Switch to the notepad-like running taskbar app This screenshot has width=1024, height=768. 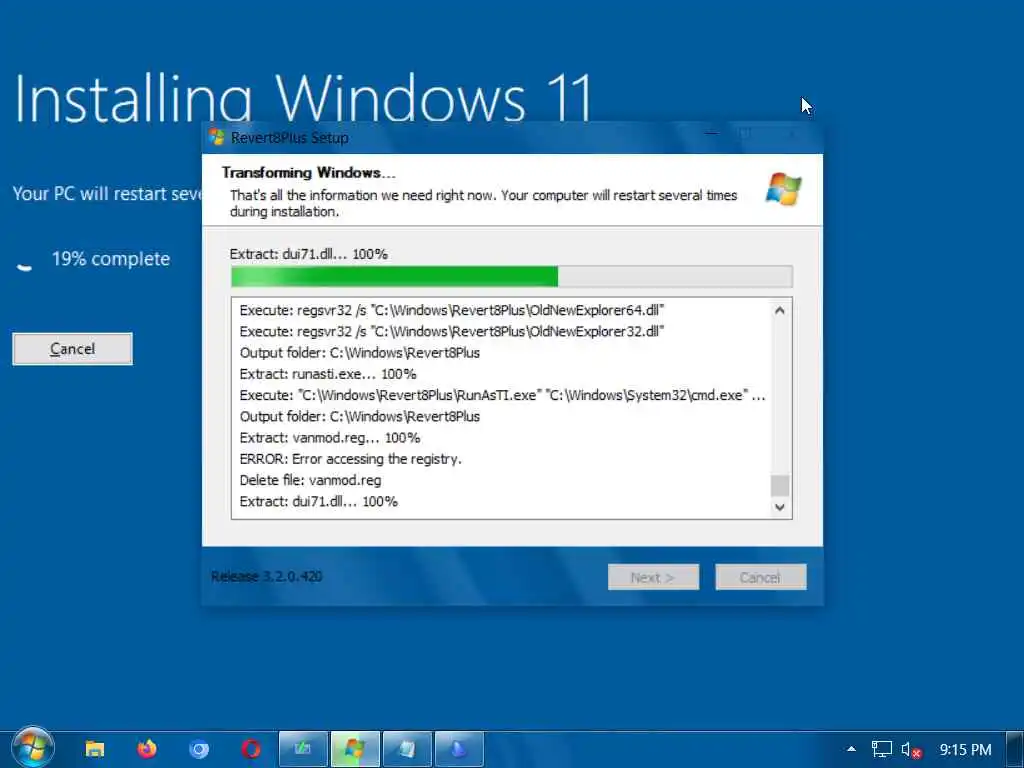[x=407, y=749]
